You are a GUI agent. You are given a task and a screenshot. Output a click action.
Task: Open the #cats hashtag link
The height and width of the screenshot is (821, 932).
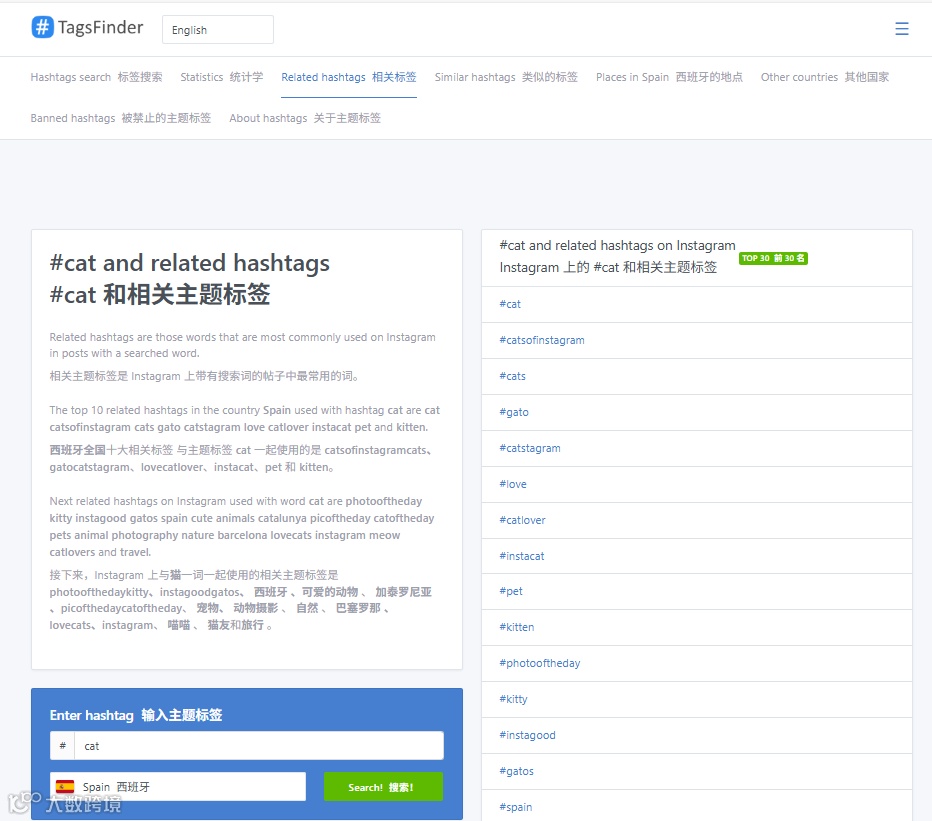click(512, 376)
